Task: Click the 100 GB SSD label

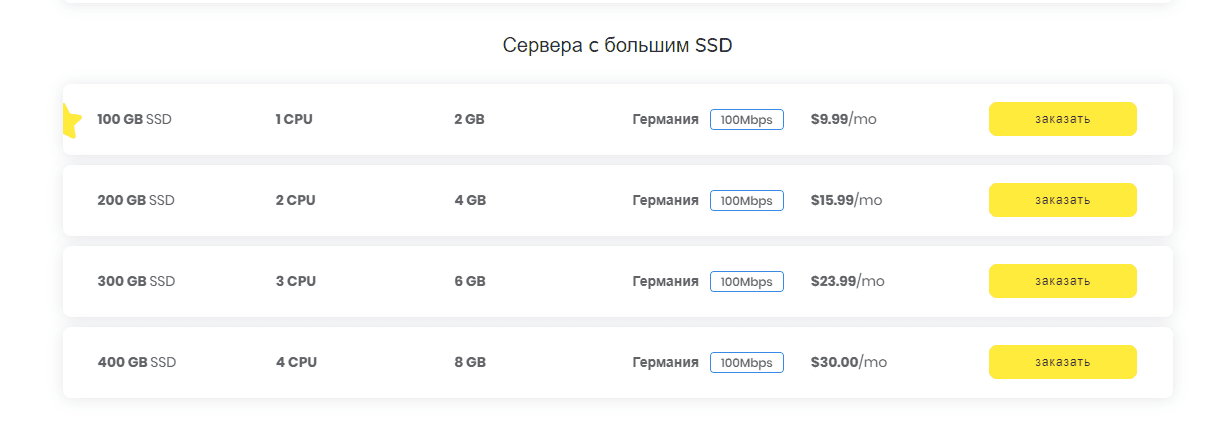Action: coord(134,120)
